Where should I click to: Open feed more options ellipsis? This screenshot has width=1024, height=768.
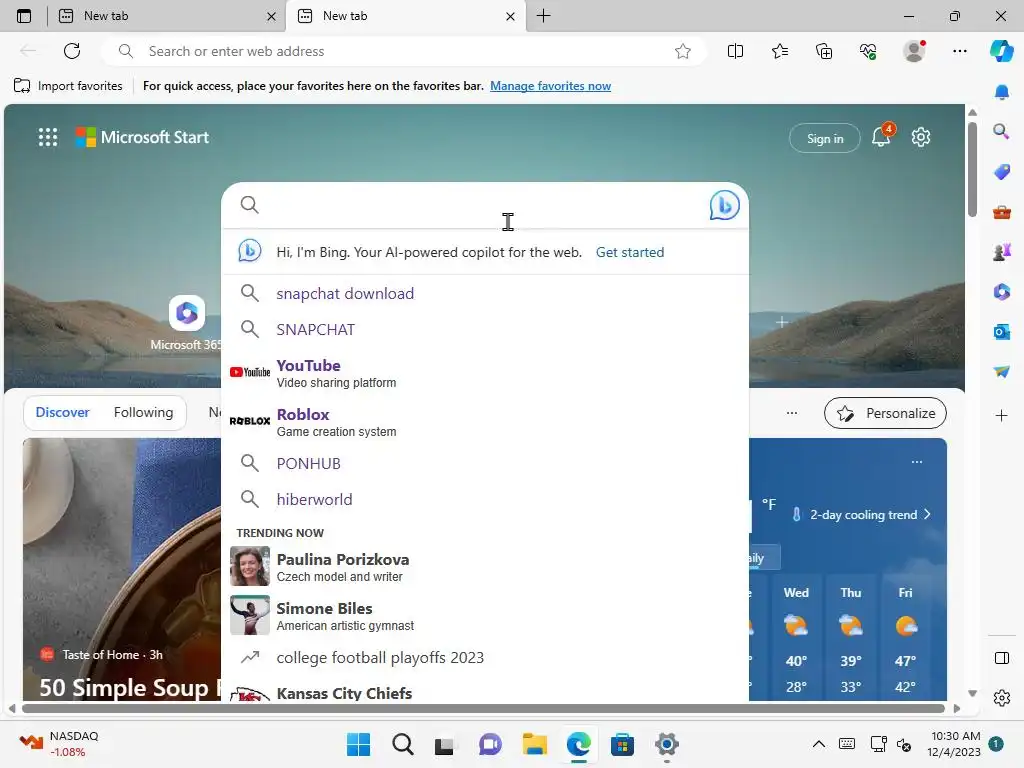point(792,413)
